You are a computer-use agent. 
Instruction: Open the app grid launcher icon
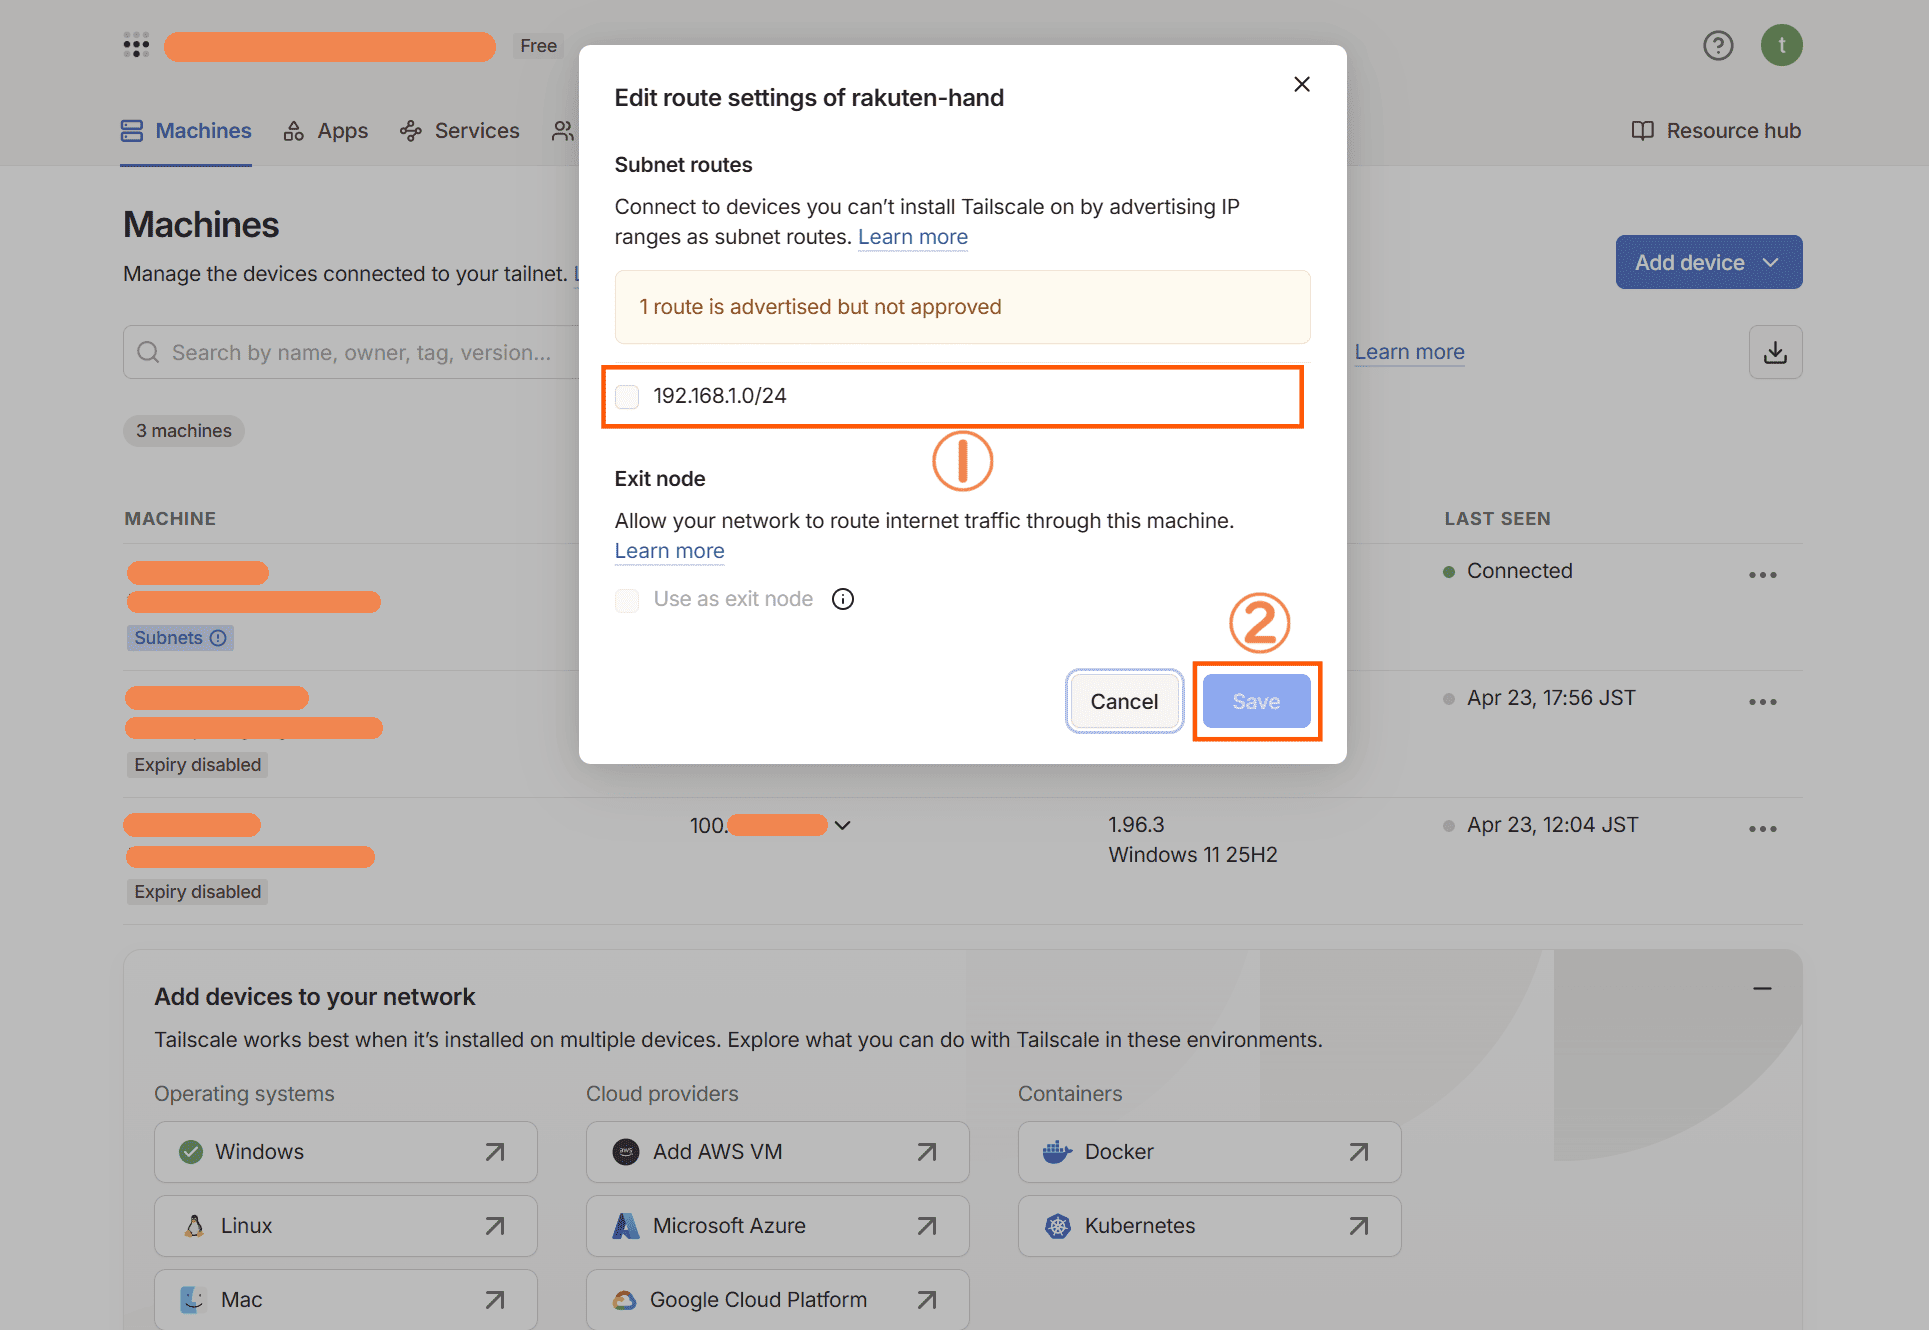(136, 45)
